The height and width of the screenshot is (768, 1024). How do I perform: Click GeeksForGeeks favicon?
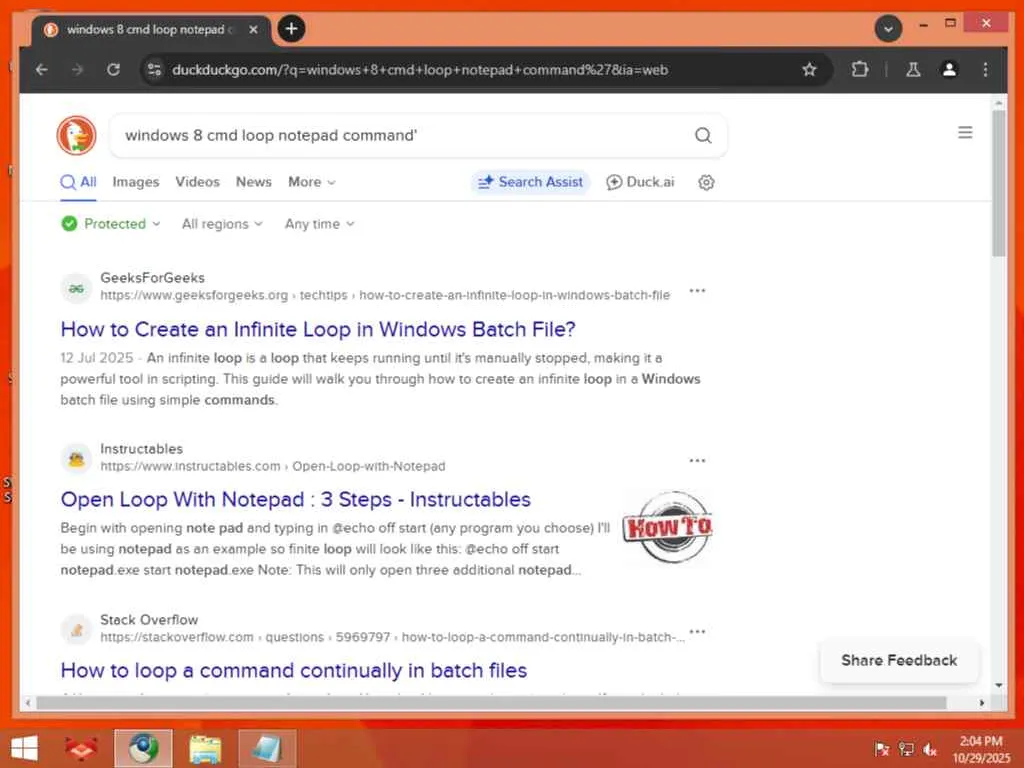[76, 288]
